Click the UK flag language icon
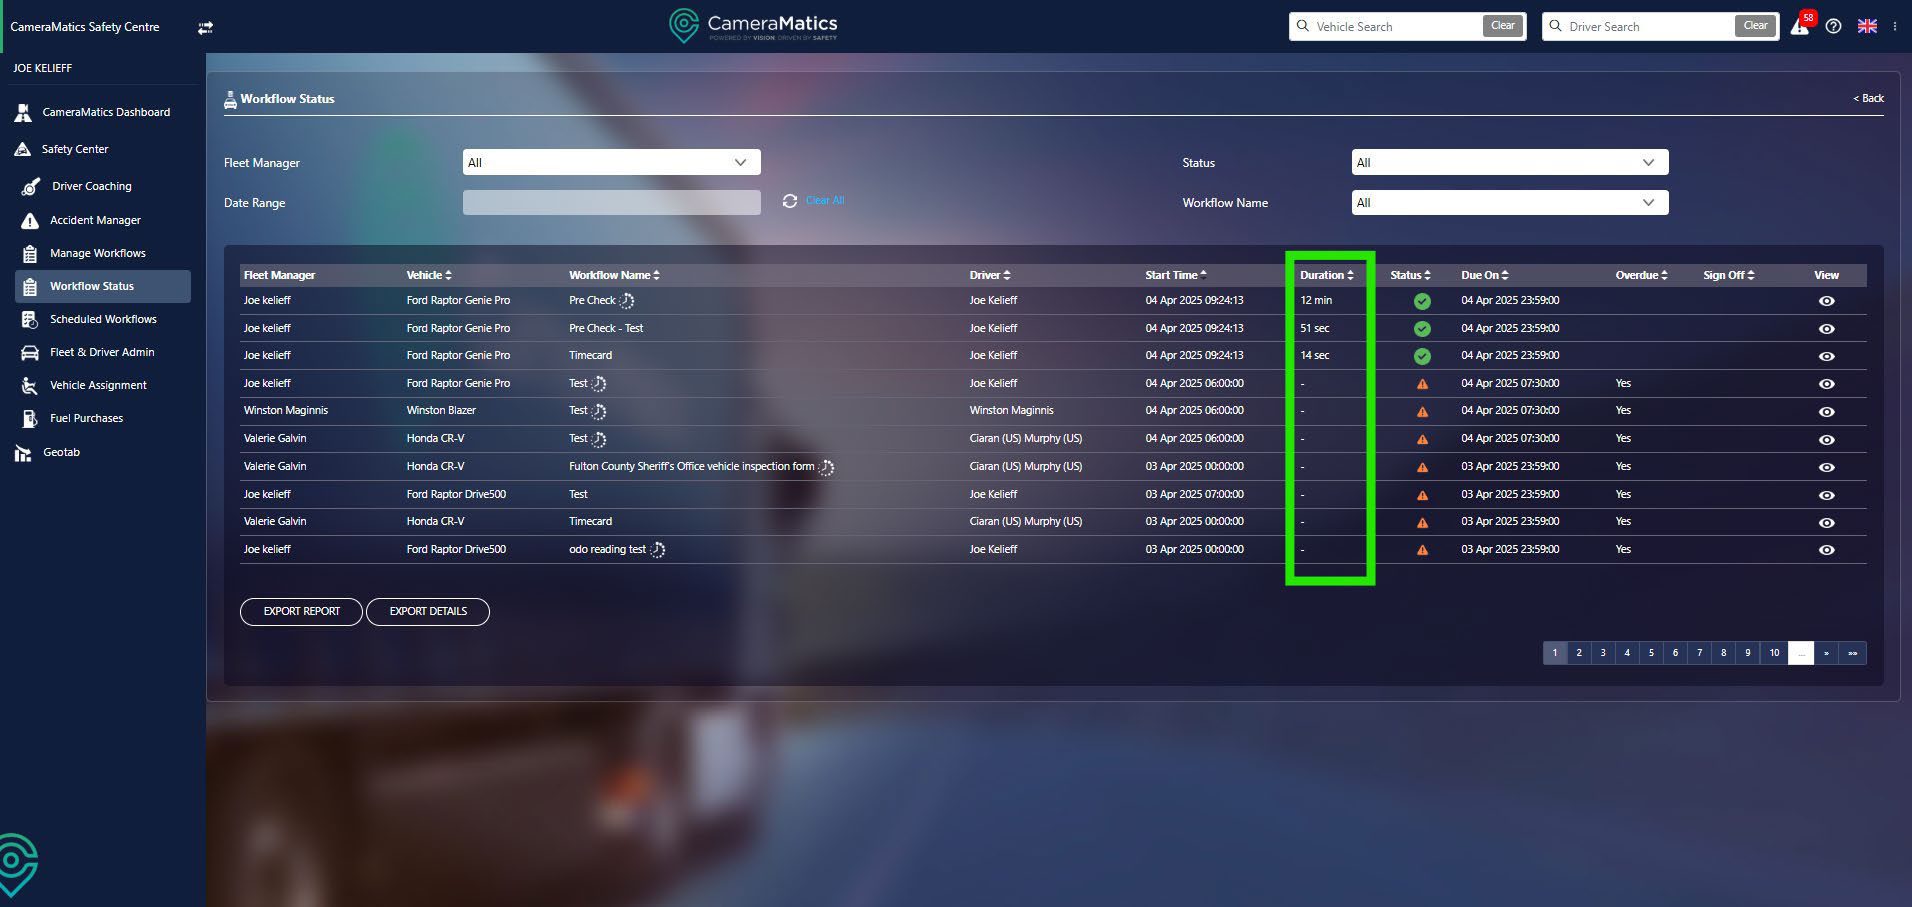The width and height of the screenshot is (1912, 907). 1867,27
